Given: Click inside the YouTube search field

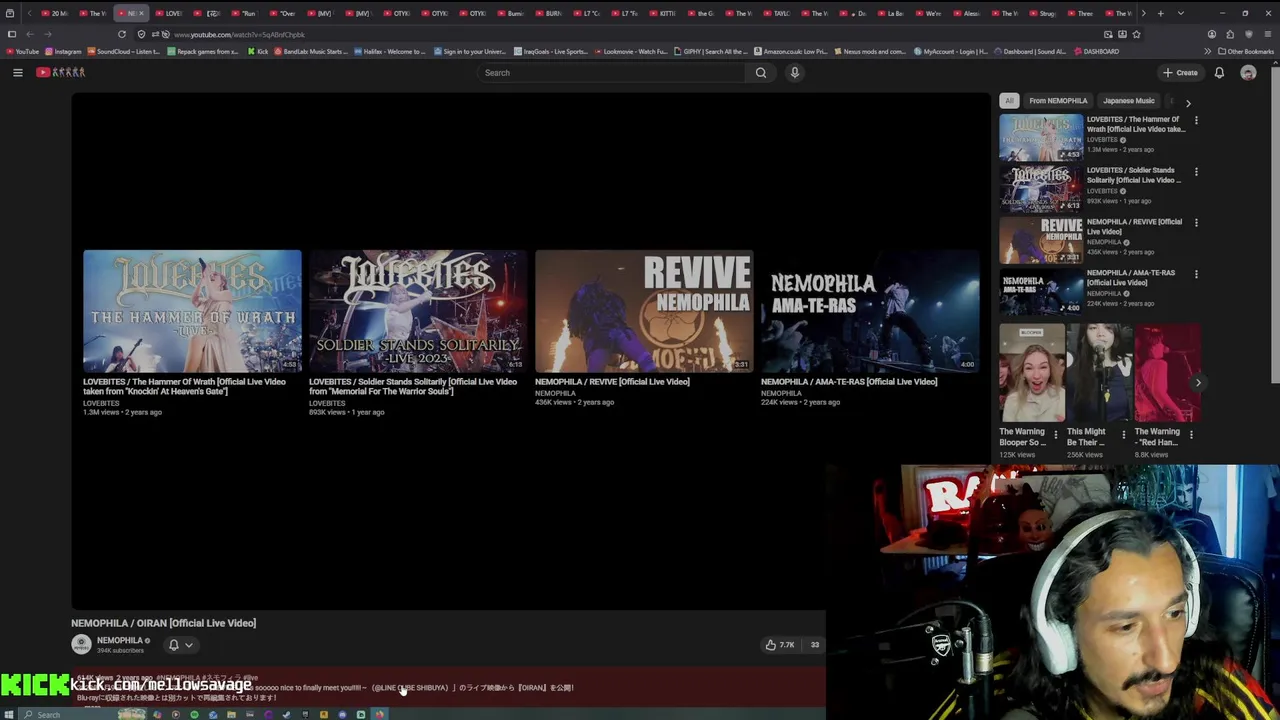Looking at the screenshot, I should tap(611, 73).
